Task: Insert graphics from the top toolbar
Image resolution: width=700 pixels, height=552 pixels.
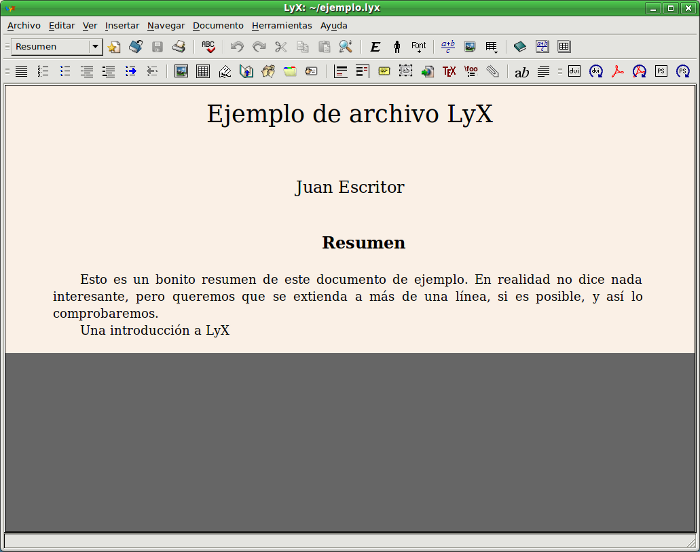Action: point(470,46)
